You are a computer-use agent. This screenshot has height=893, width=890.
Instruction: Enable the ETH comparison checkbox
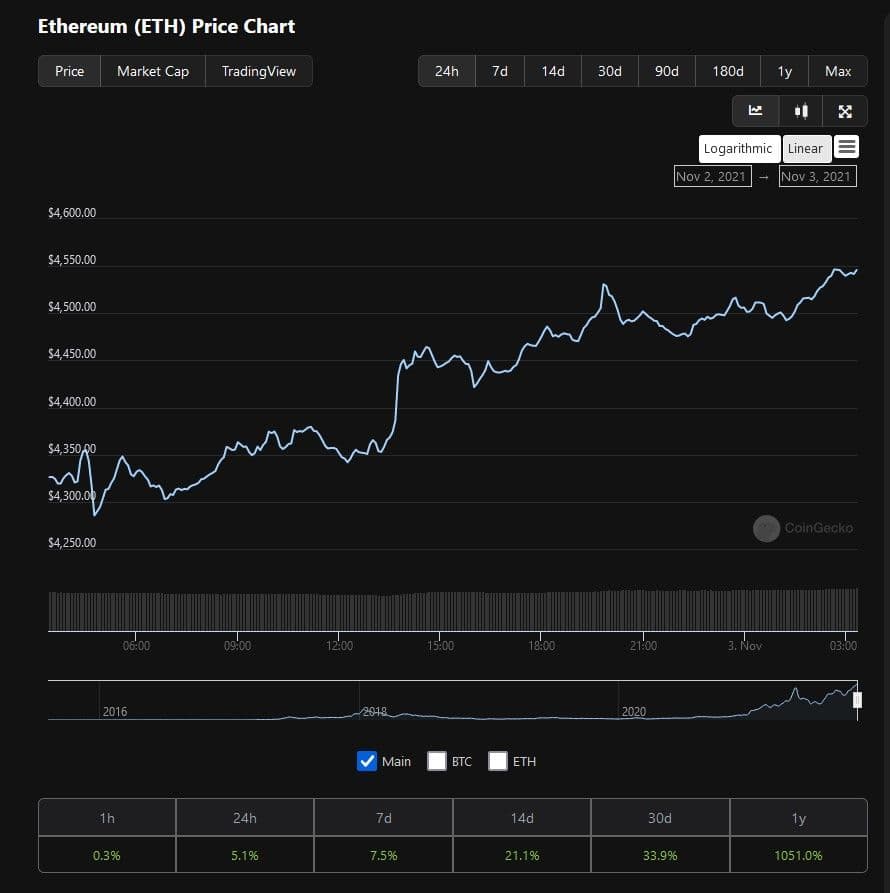[x=498, y=761]
